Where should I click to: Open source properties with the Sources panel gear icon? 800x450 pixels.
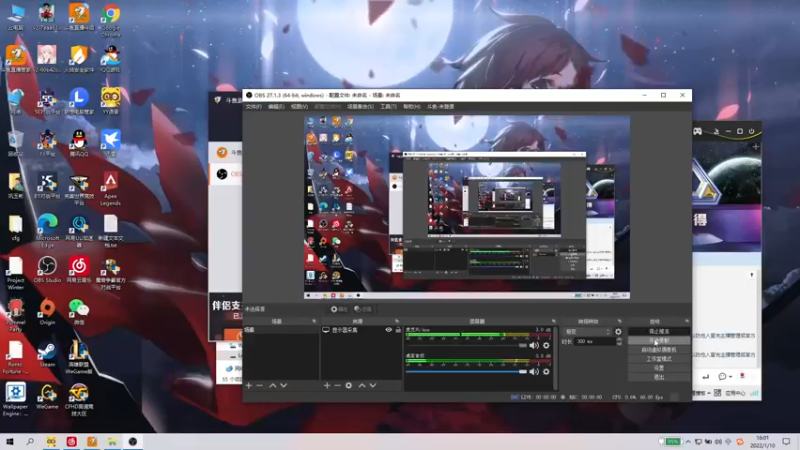click(x=348, y=386)
